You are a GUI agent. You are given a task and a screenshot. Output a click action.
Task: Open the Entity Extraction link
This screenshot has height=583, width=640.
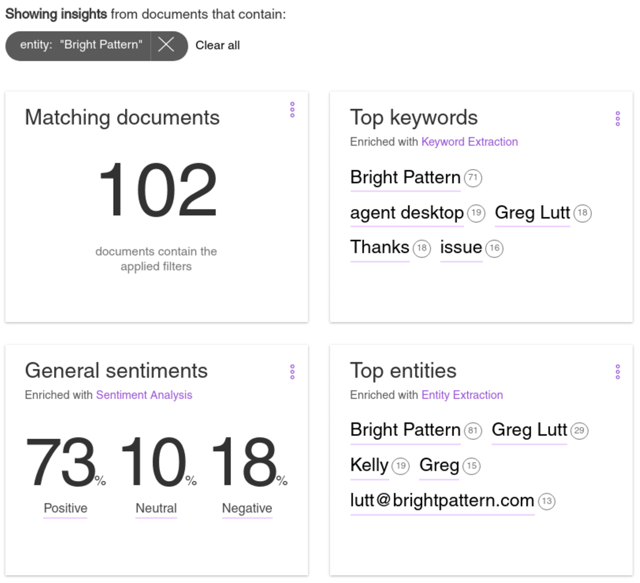pyautogui.click(x=462, y=395)
